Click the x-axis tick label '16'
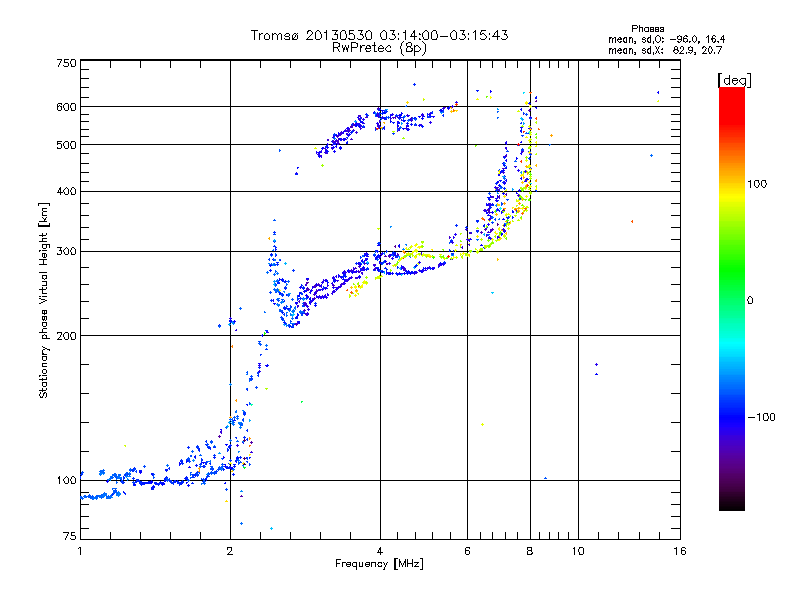 [680, 551]
